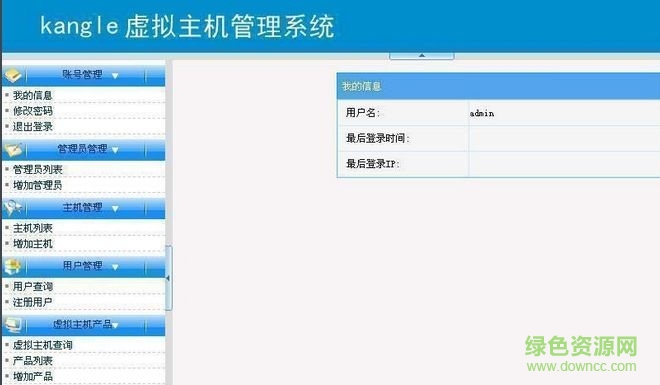Go to 增加主机
Image resolution: width=660 pixels, height=385 pixels.
click(x=33, y=244)
